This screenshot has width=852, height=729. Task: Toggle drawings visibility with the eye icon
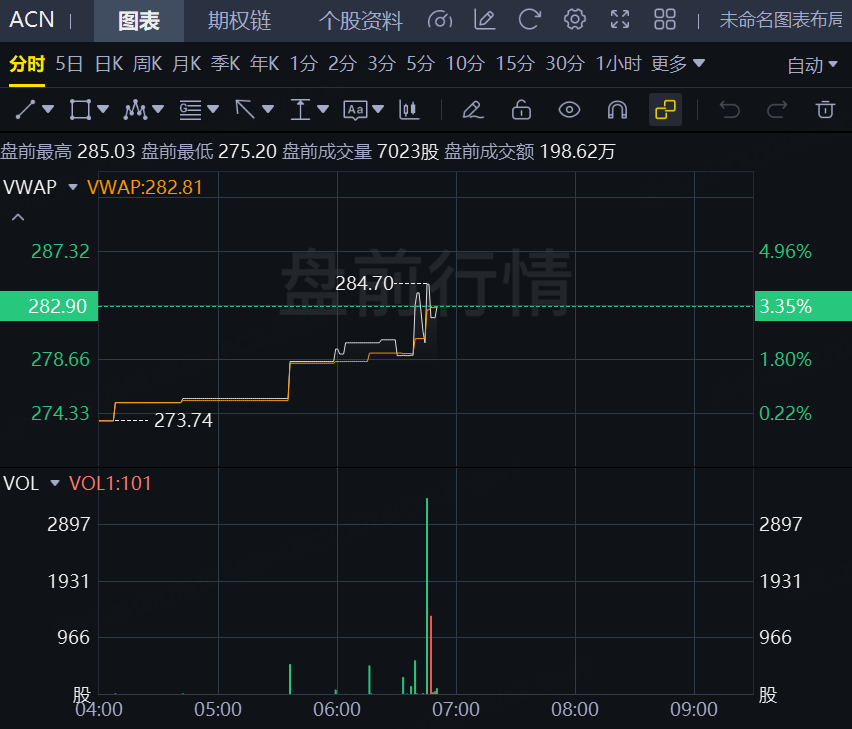pyautogui.click(x=569, y=109)
